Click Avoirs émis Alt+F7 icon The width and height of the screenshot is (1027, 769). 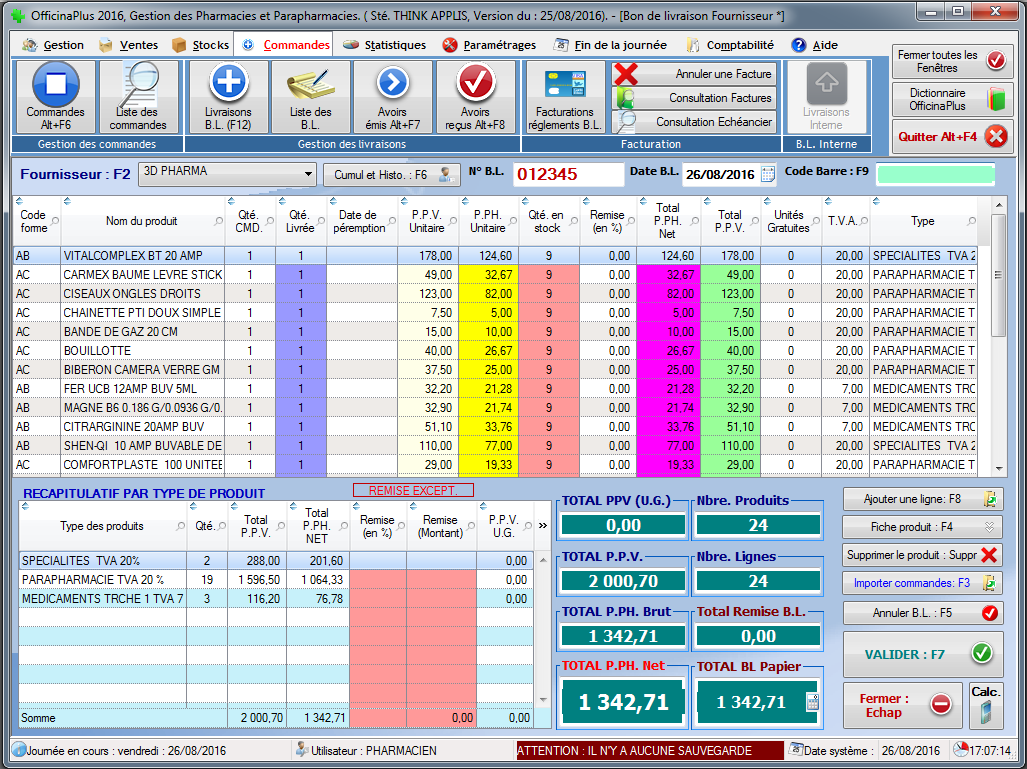click(x=393, y=84)
